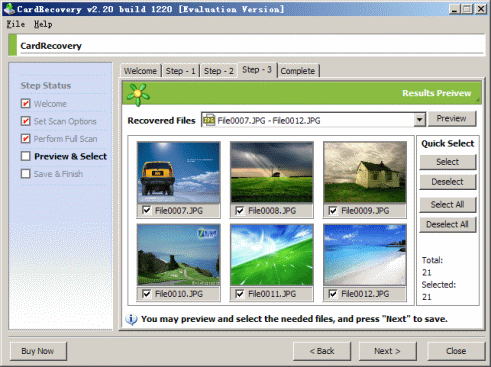The height and width of the screenshot is (367, 491).
Task: Maximize the CardRecovery window
Action: 467,9
